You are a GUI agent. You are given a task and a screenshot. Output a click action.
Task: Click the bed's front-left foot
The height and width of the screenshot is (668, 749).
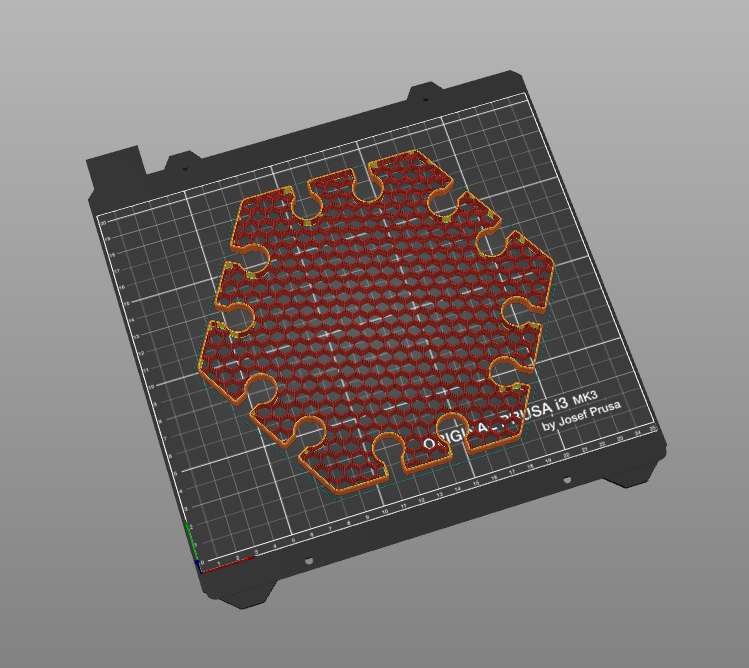point(246,595)
